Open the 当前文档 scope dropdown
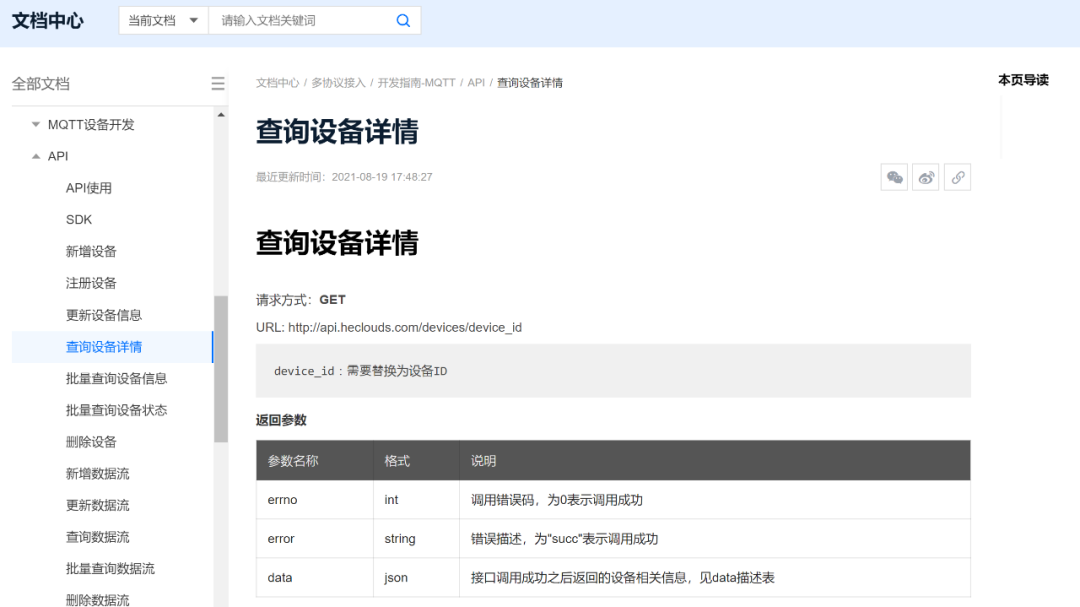Viewport: 1080px width, 607px height. click(162, 19)
